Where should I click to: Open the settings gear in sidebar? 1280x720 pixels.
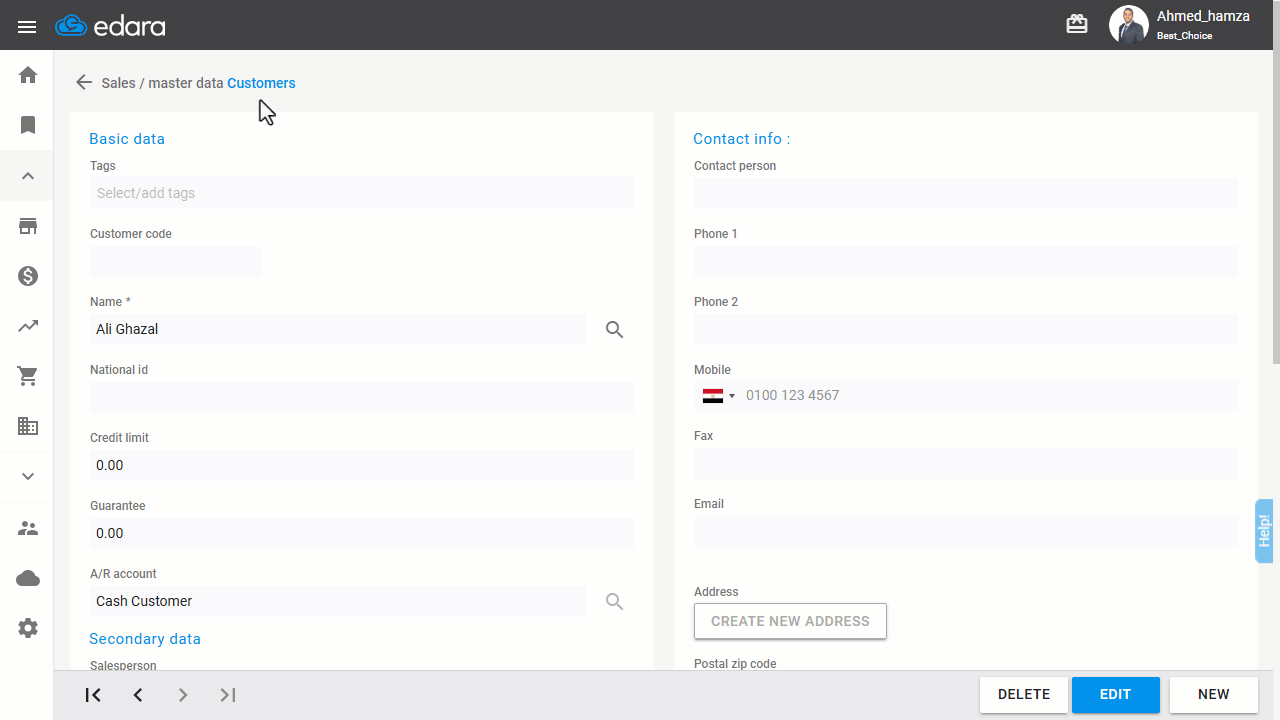point(28,628)
